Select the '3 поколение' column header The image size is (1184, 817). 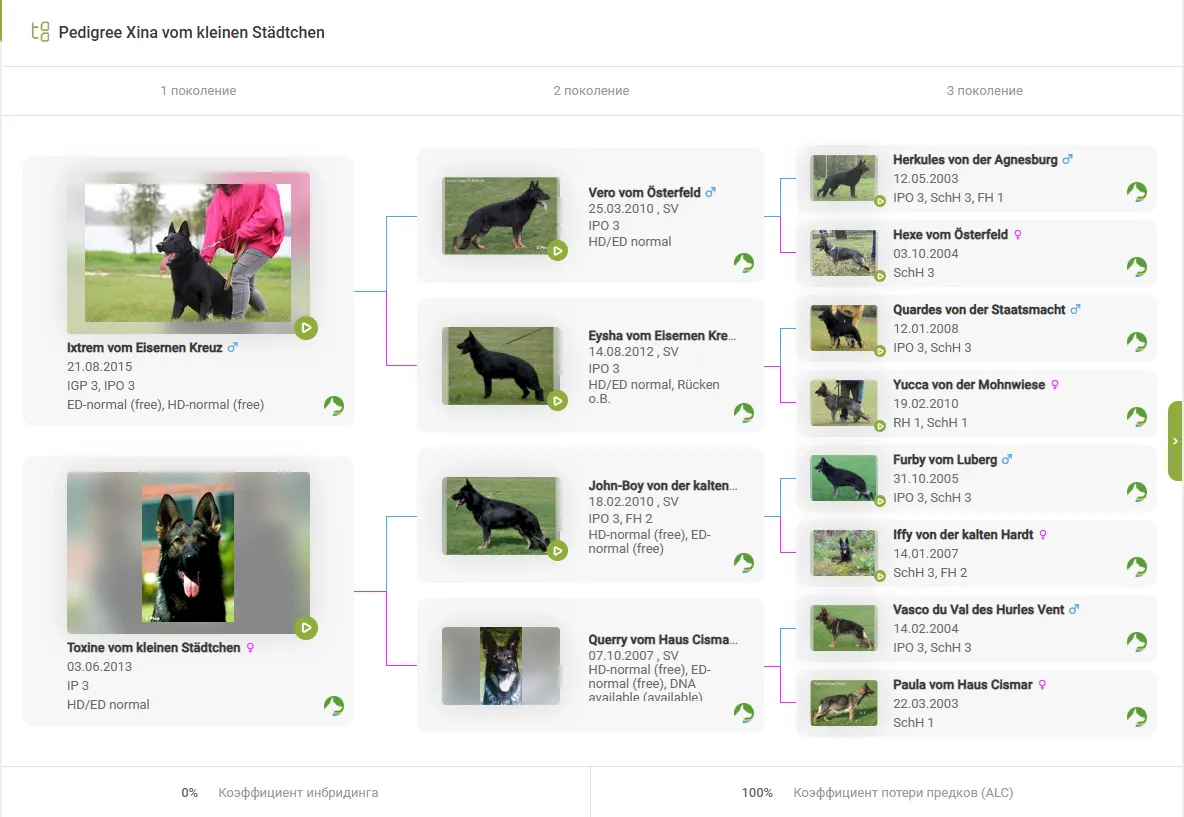(x=984, y=91)
